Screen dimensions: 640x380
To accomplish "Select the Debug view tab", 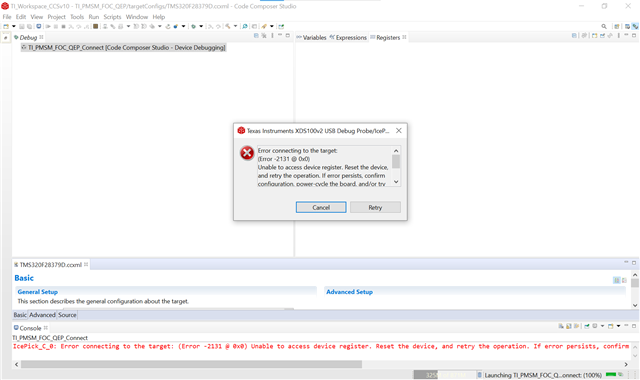I will (28, 37).
